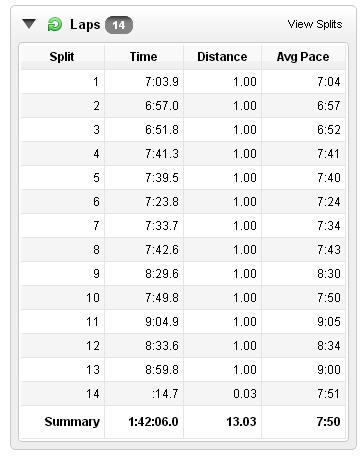
Task: Click lap 9 time 8:29.6
Action: tap(162, 274)
